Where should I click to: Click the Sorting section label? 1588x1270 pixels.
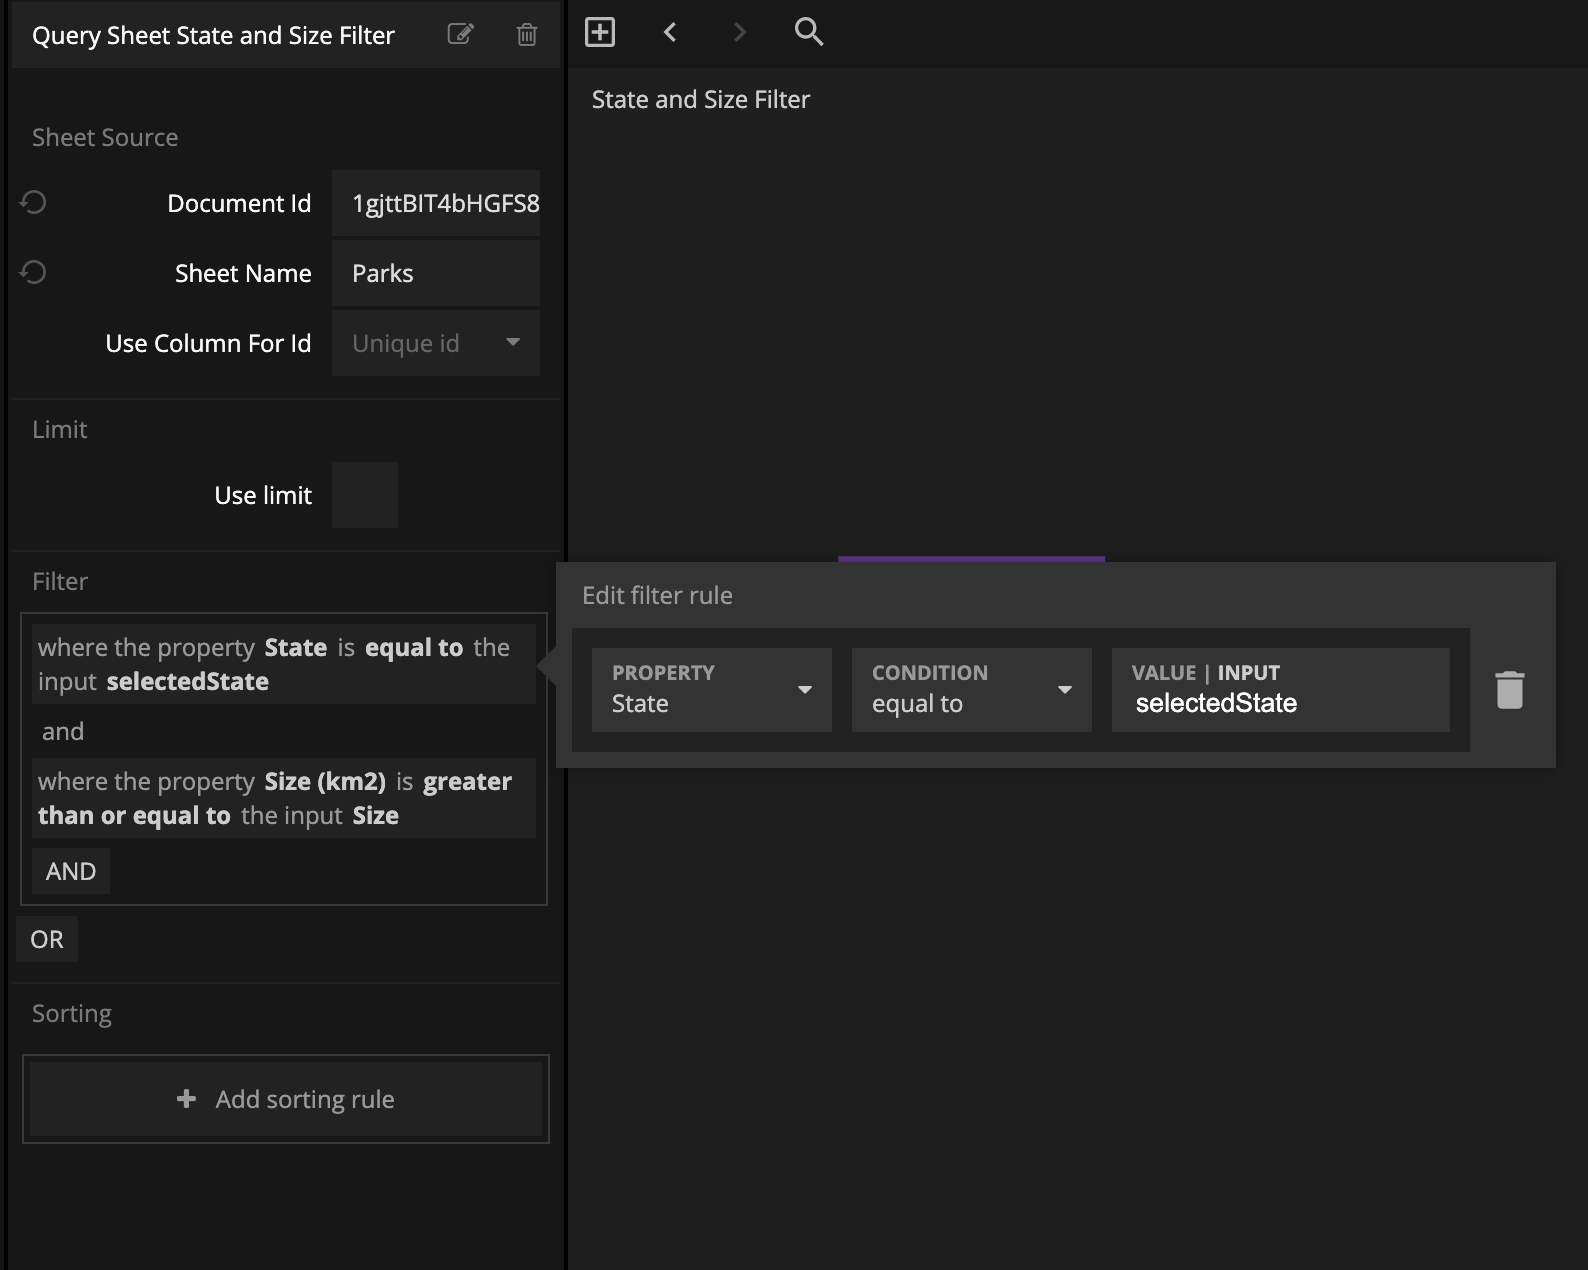[x=72, y=1013]
